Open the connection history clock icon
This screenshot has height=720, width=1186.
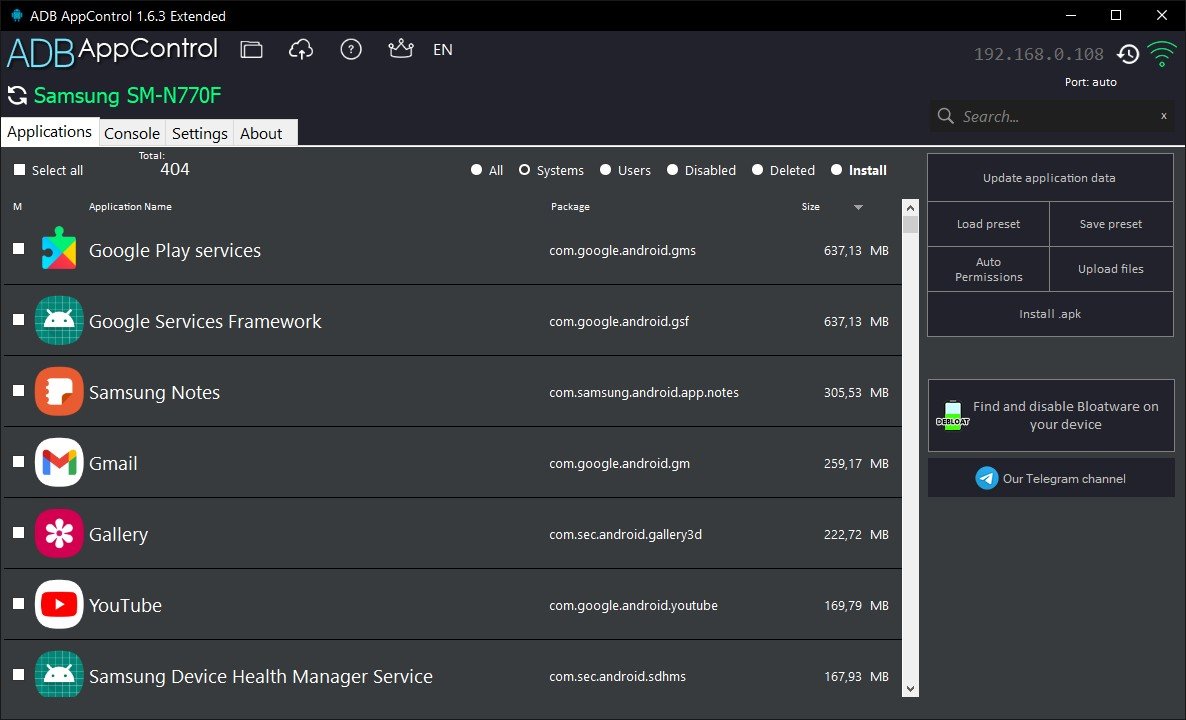1128,54
